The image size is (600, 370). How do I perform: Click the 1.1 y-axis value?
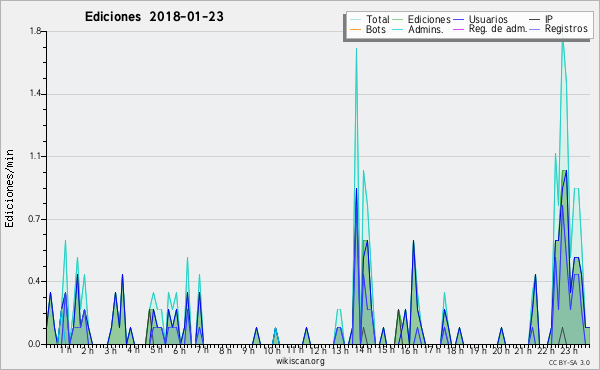pyautogui.click(x=36, y=156)
